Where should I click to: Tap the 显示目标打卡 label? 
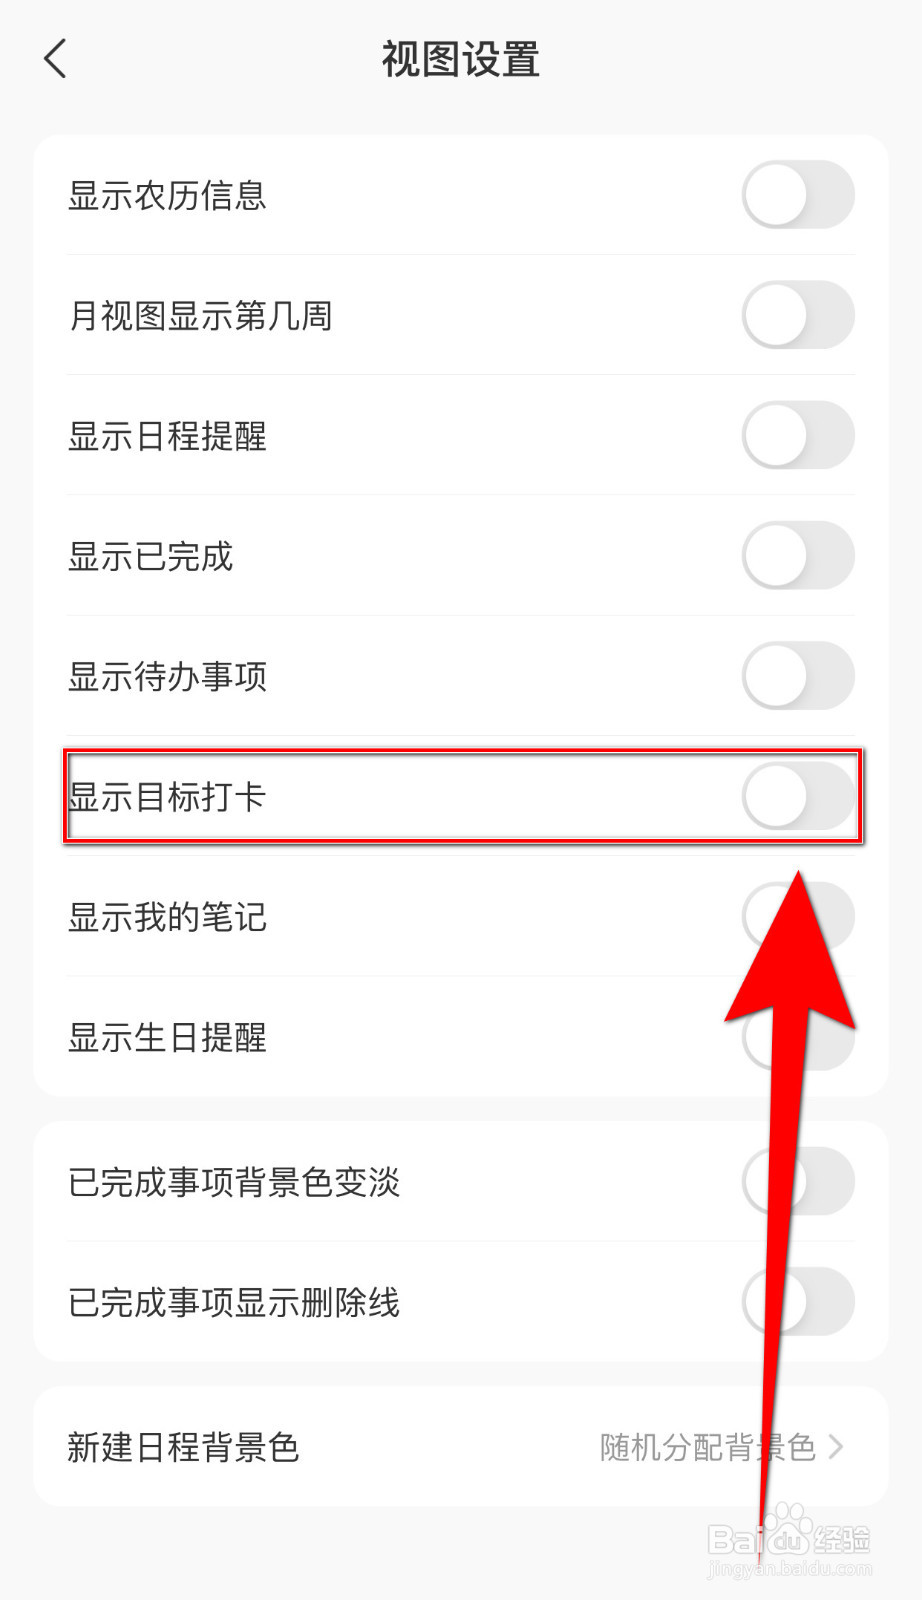pos(167,797)
